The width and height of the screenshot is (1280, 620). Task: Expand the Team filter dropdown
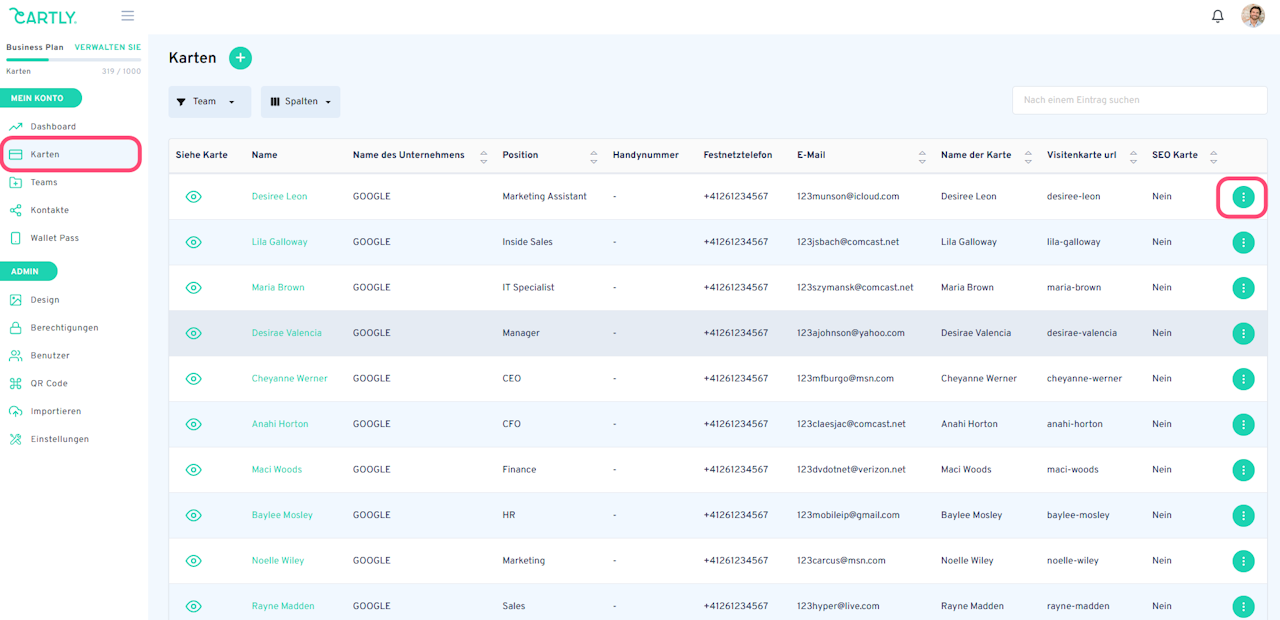pos(210,102)
